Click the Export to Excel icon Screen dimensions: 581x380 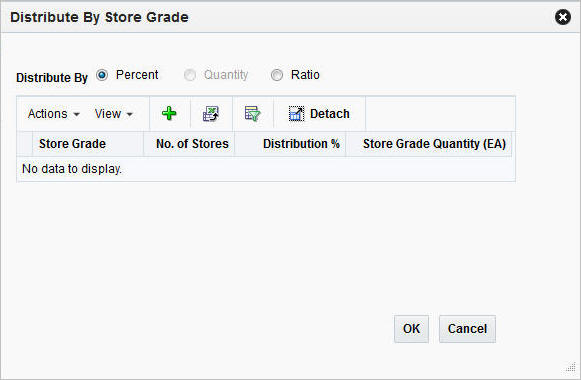[x=210, y=113]
